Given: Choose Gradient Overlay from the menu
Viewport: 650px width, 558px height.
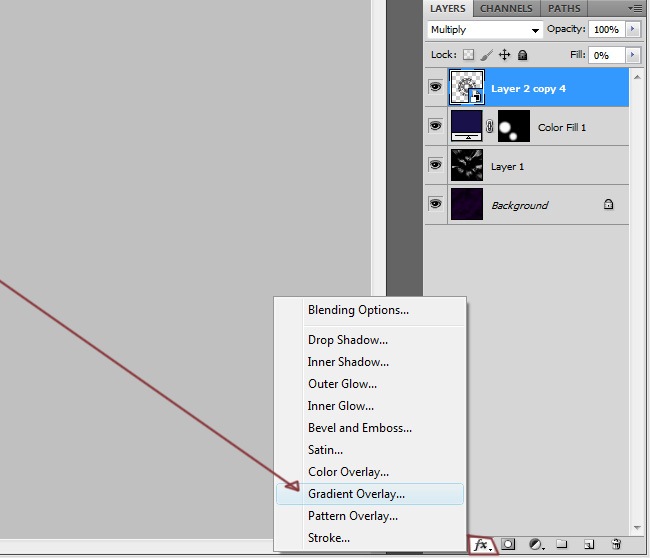Looking at the screenshot, I should (370, 494).
